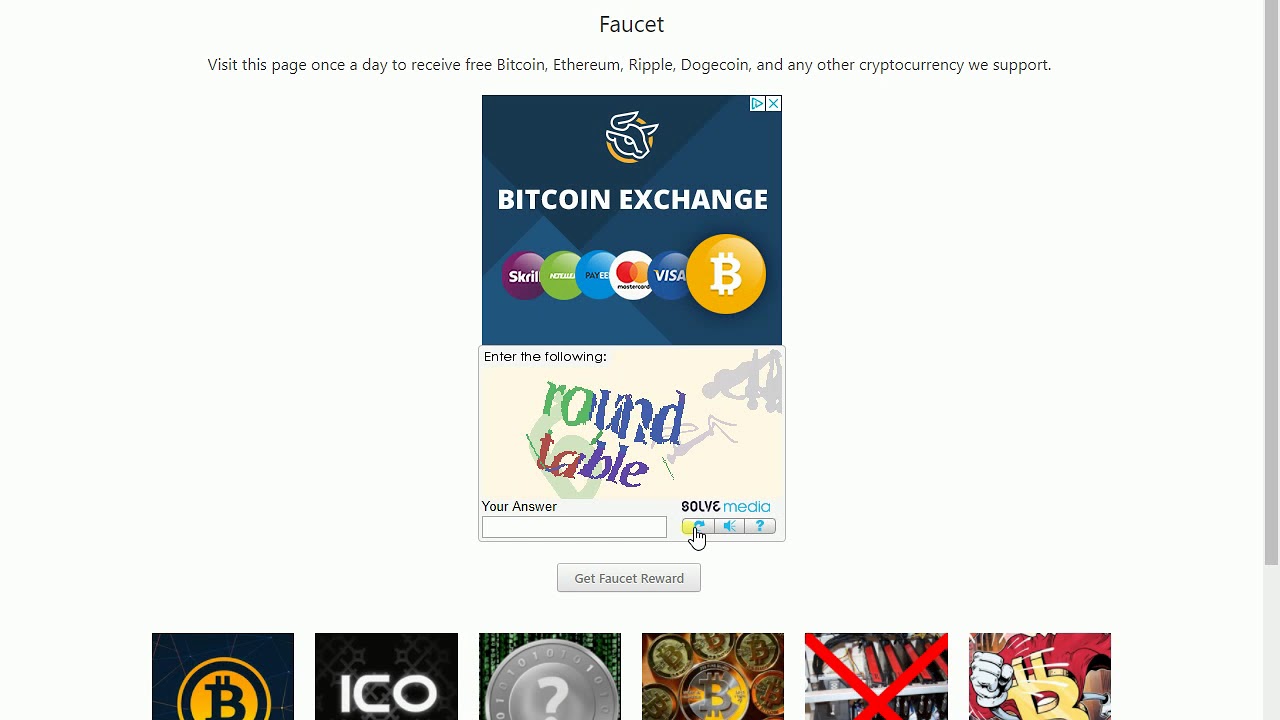Open captcha help question mark icon
The height and width of the screenshot is (720, 1280).
point(760,526)
